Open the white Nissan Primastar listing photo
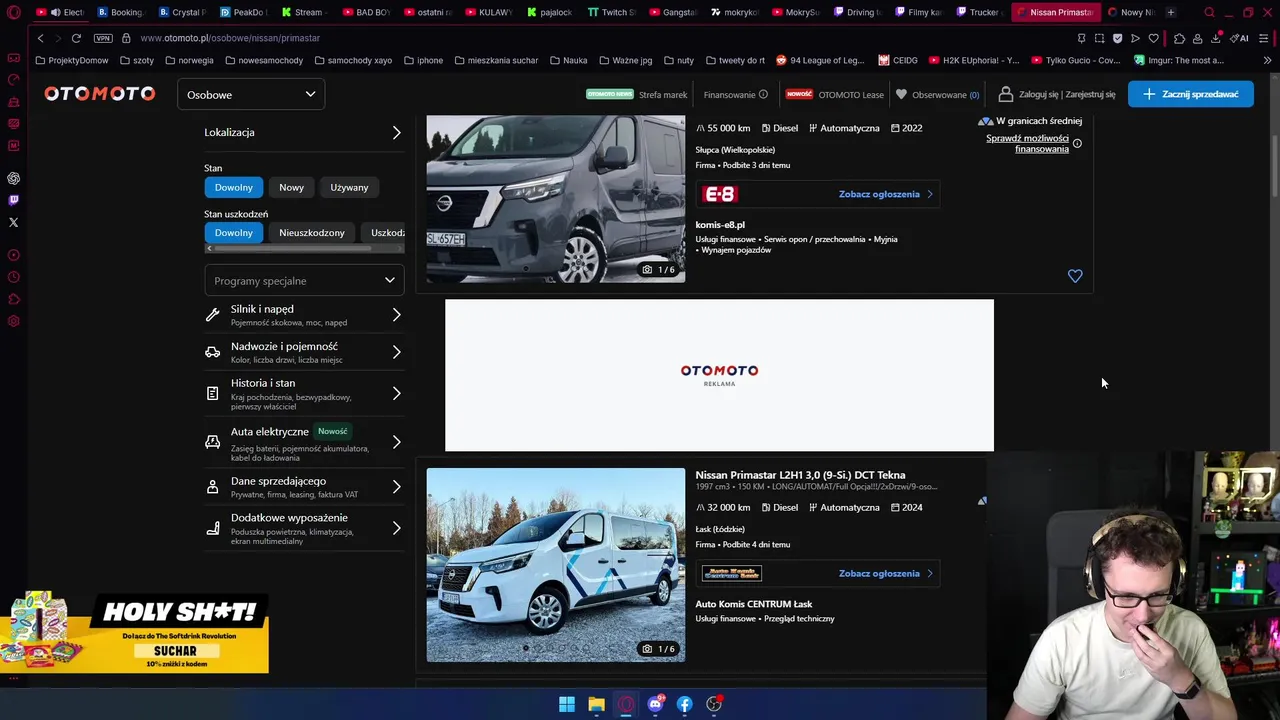The height and width of the screenshot is (720, 1280). coord(556,565)
